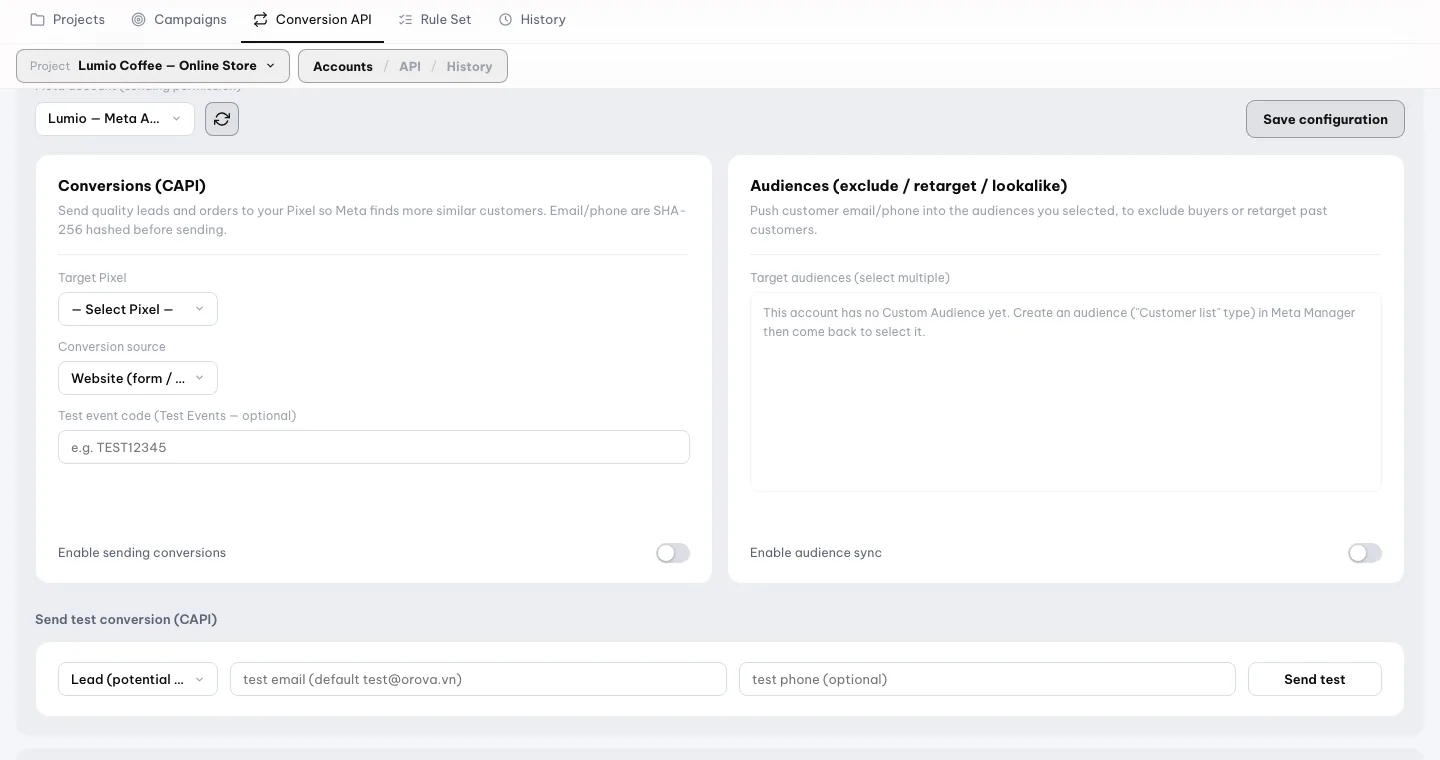
Task: Focus the test phone input field
Action: pos(987,679)
